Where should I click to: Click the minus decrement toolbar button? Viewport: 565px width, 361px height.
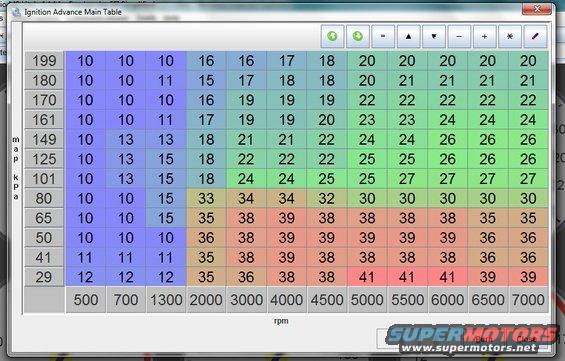[x=459, y=36]
